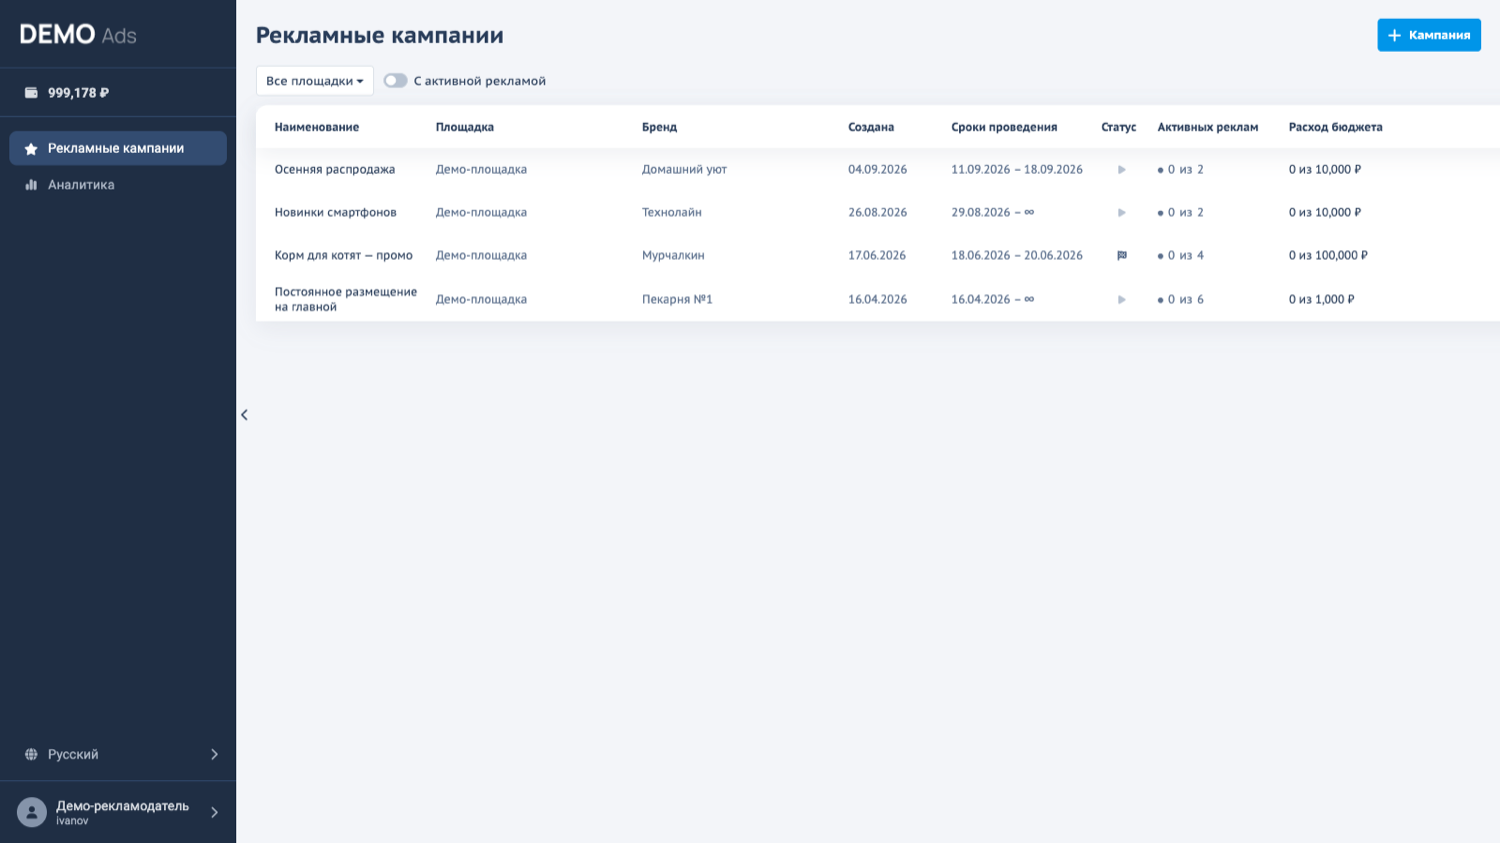The height and width of the screenshot is (843, 1500).
Task: Click the 'Пекарня №1' brand cell
Action: point(677,300)
